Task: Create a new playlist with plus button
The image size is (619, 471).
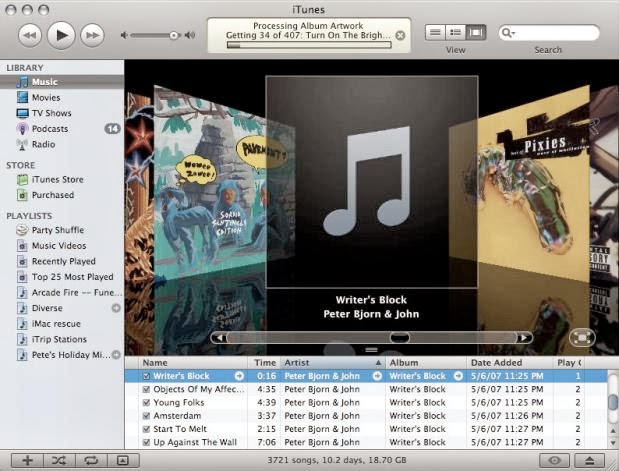Action: pos(27,460)
